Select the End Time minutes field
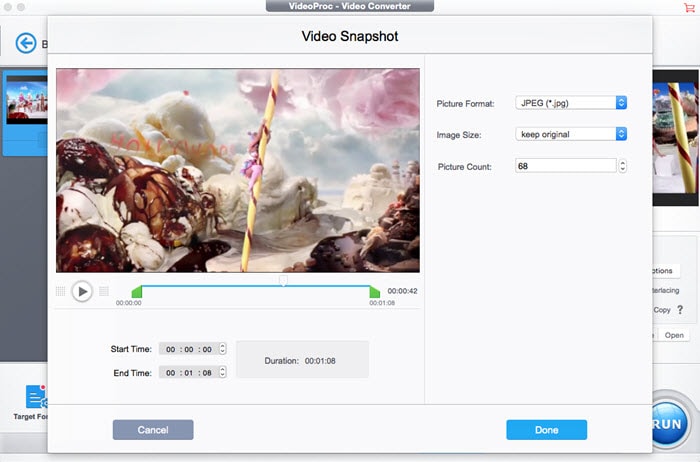Screen dimensions: 700x462 click(x=189, y=373)
